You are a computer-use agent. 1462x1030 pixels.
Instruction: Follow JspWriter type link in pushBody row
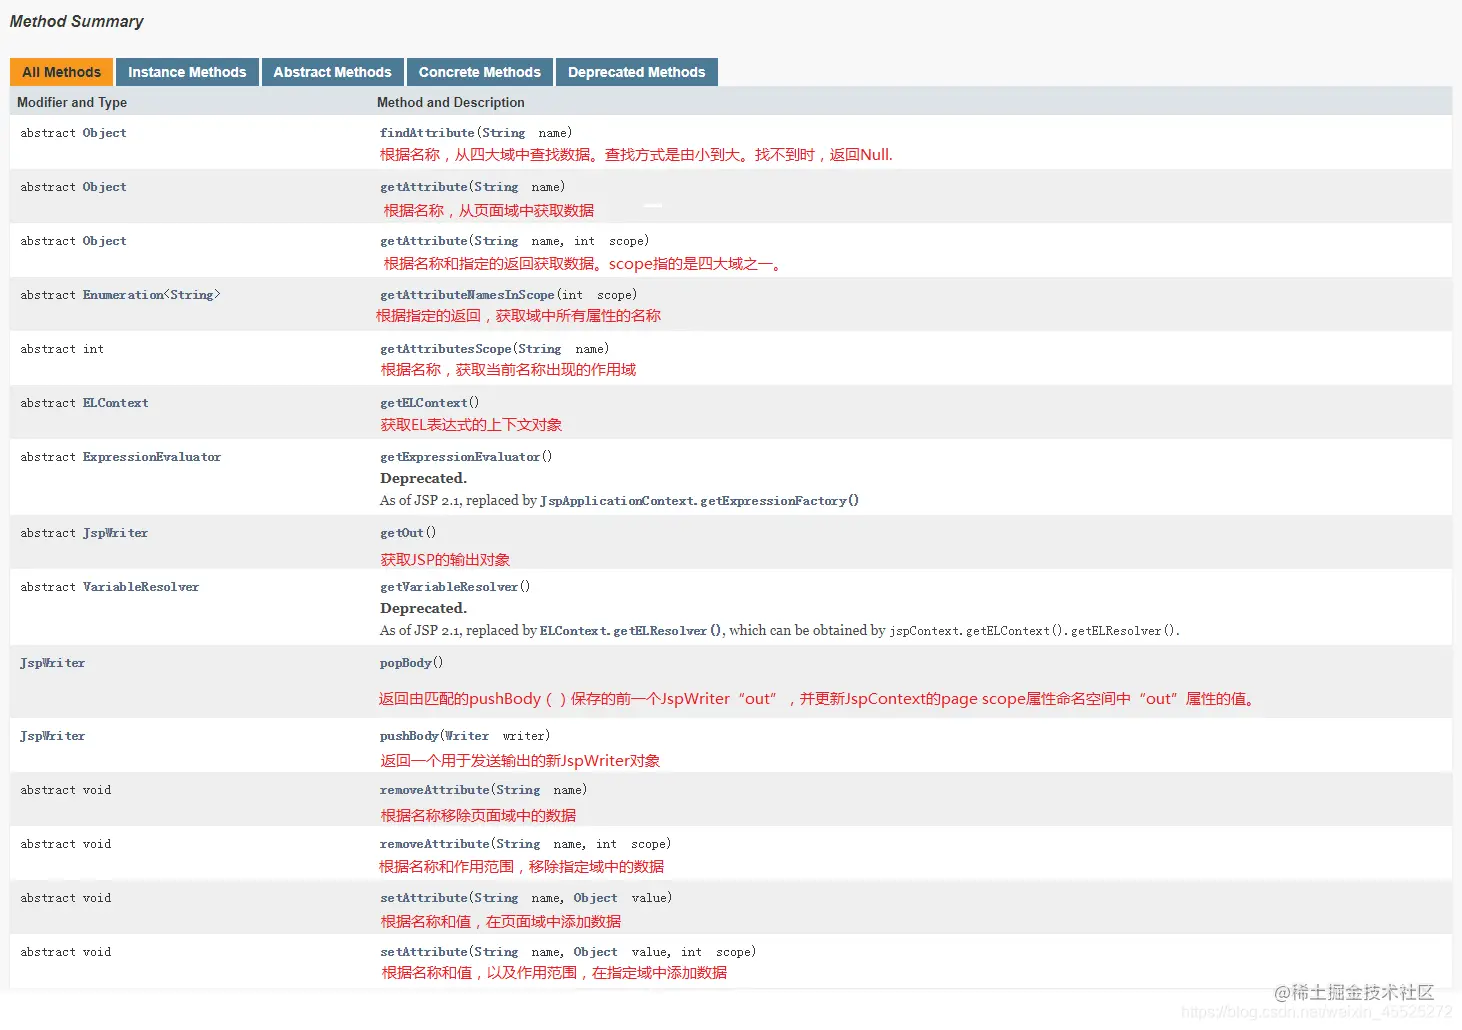53,736
